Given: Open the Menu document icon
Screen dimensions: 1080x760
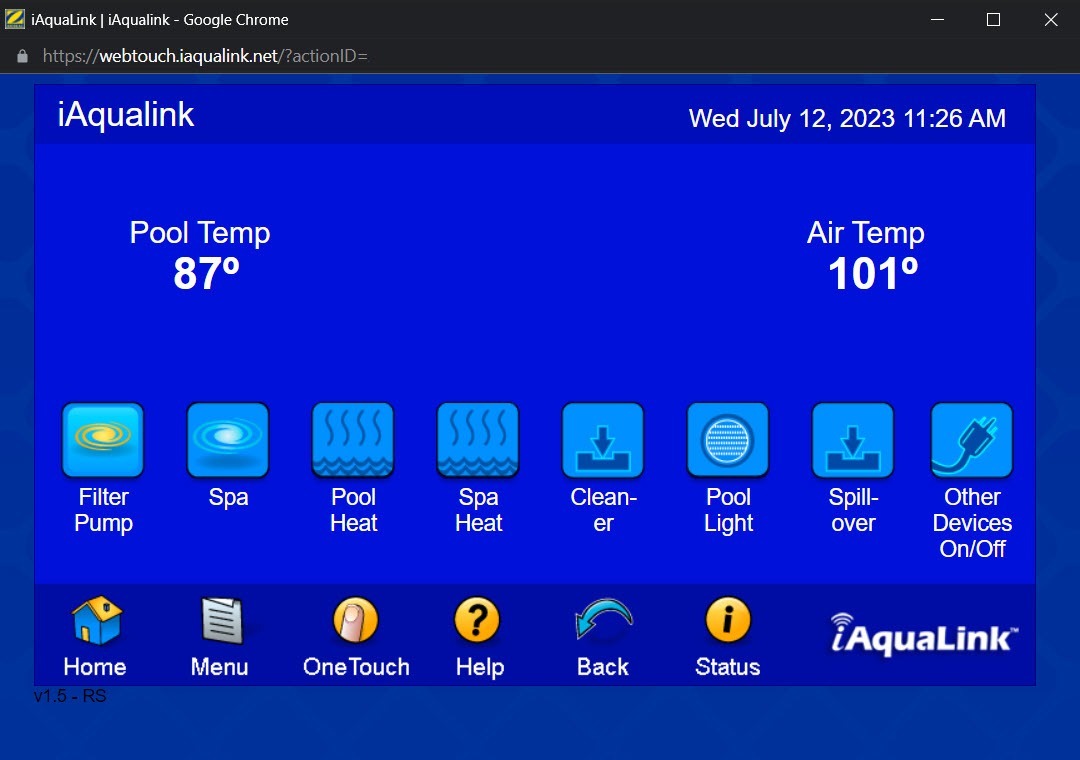Looking at the screenshot, I should (221, 620).
